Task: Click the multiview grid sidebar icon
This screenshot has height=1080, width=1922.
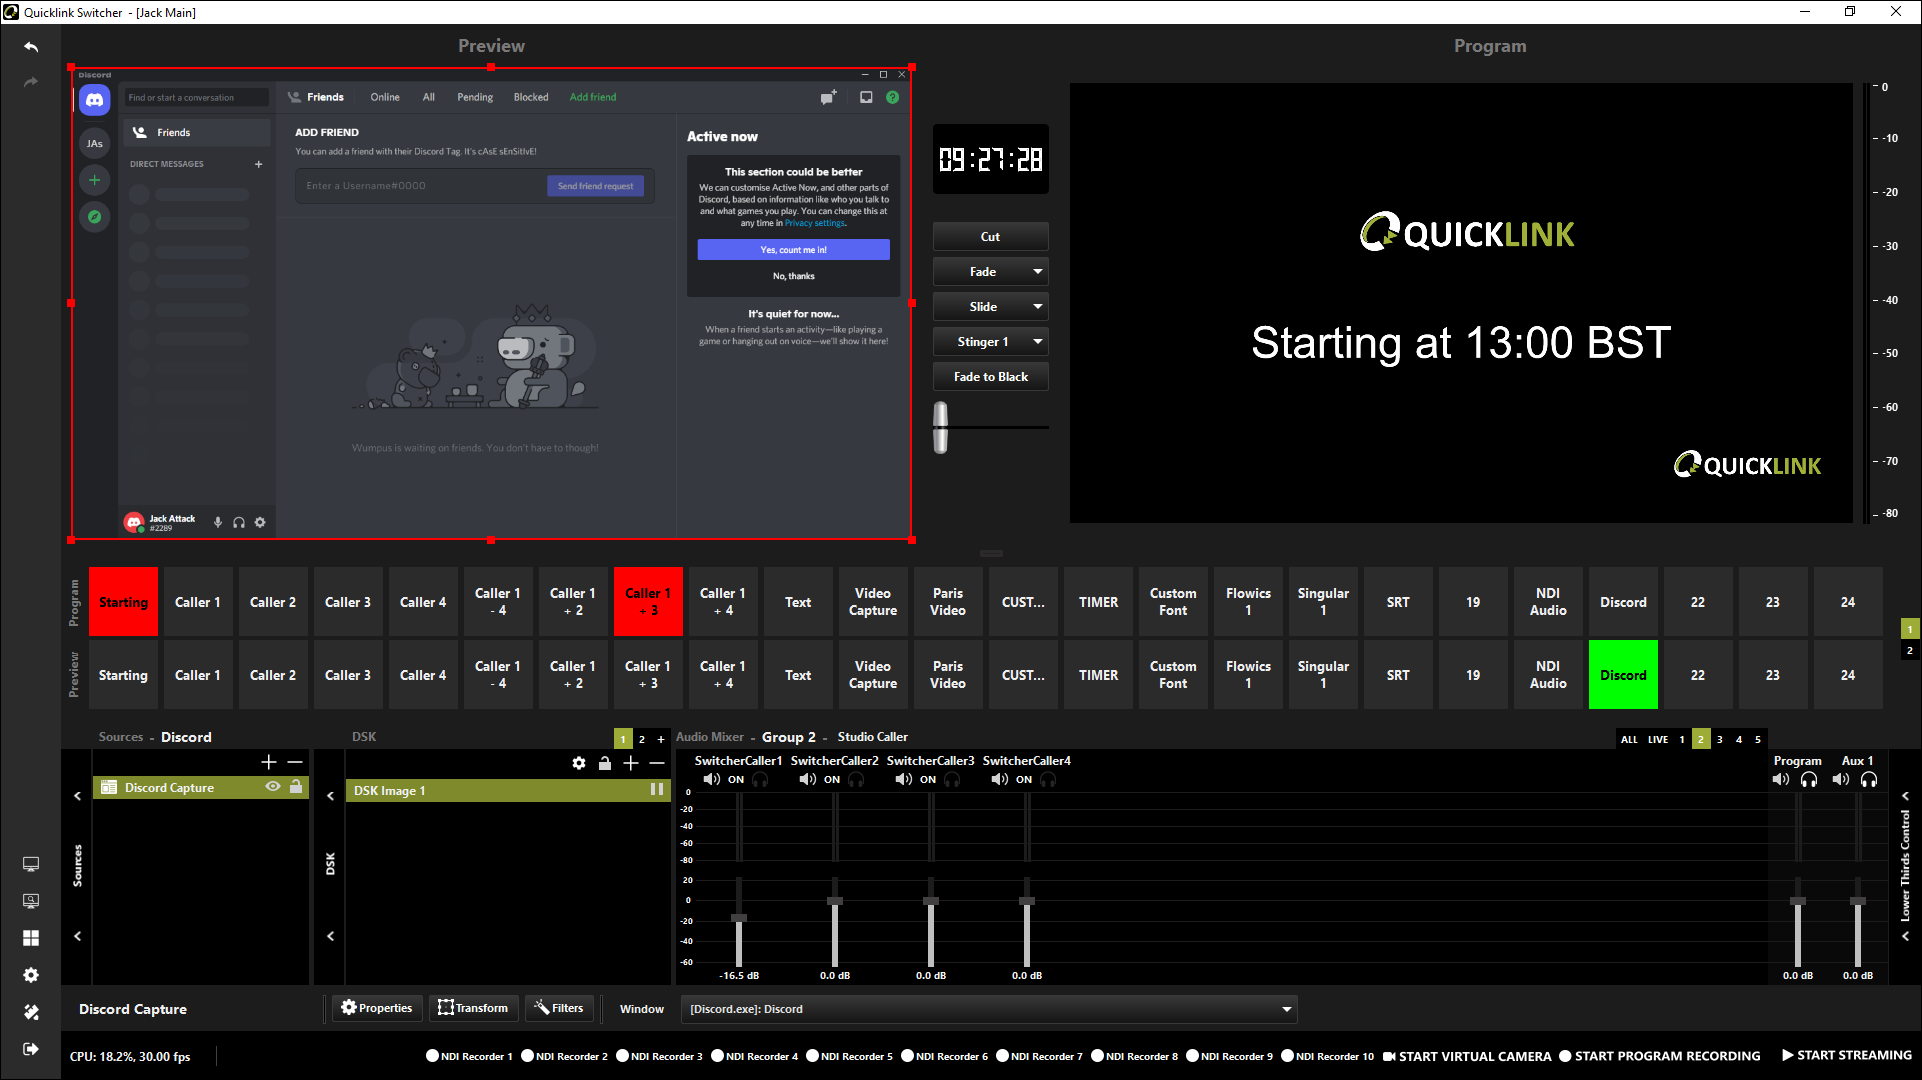Action: (x=31, y=938)
